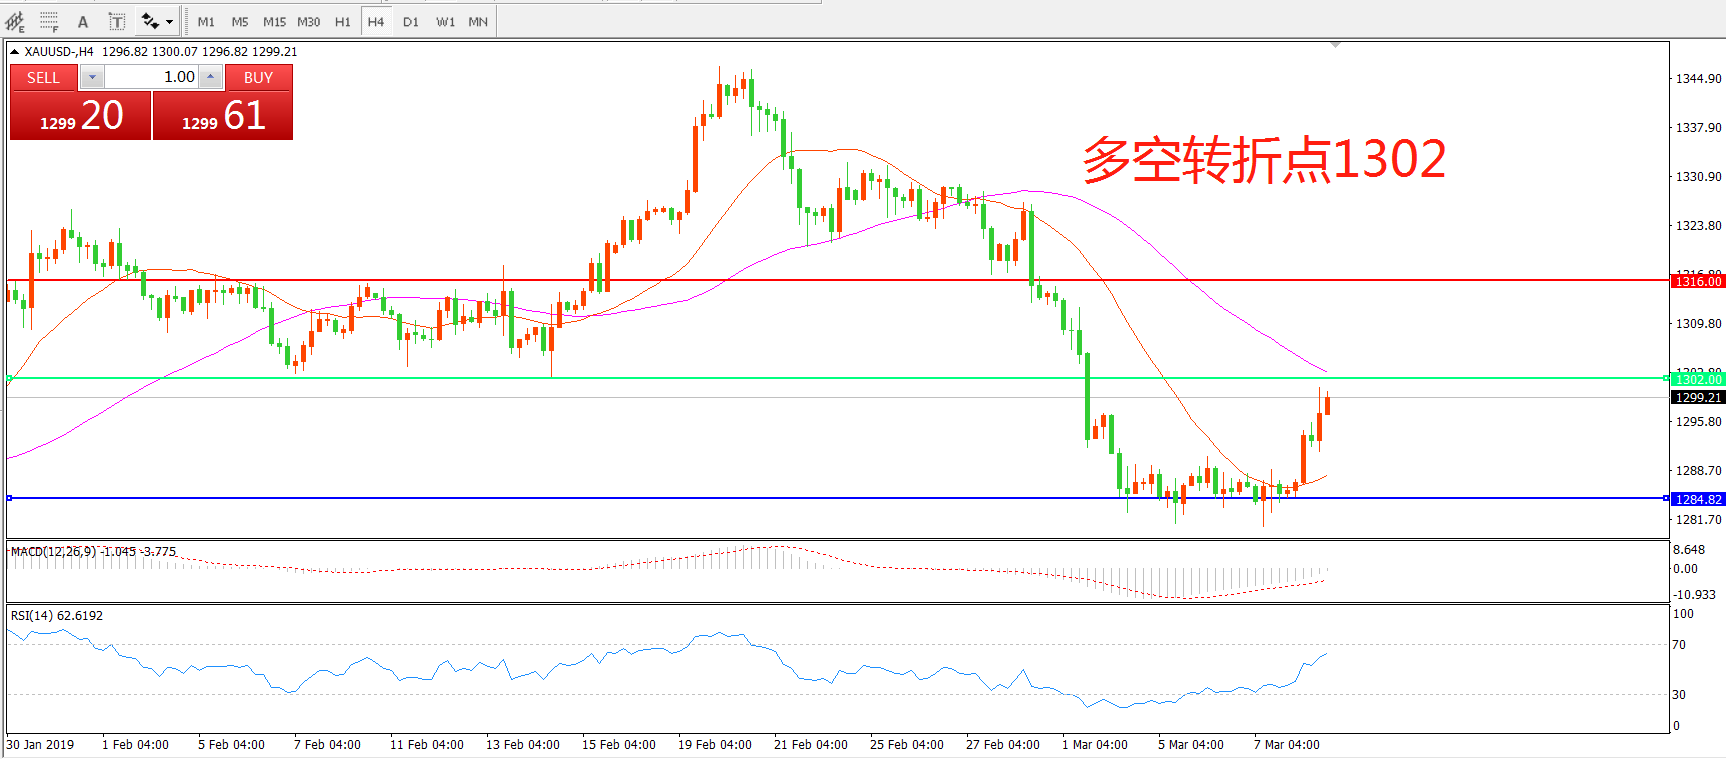
Task: Select the Equidistant Channel drawing tool
Action: point(15,21)
